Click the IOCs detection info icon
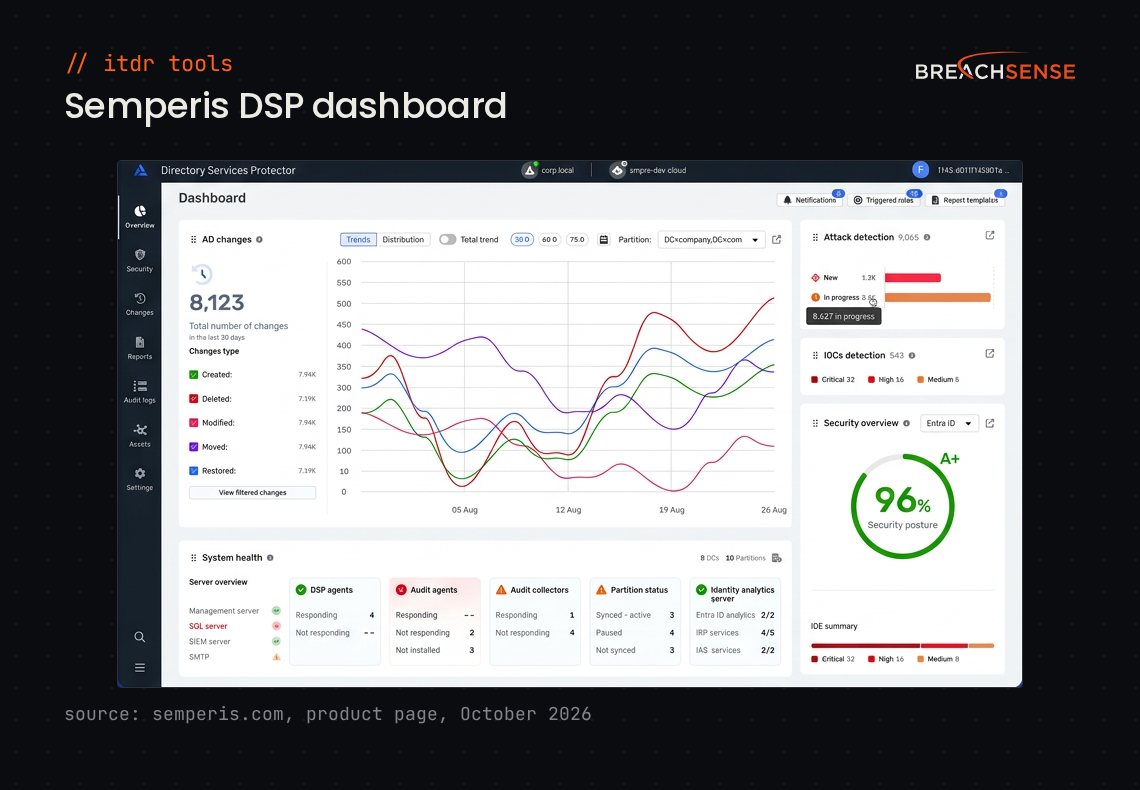 pyautogui.click(x=912, y=355)
